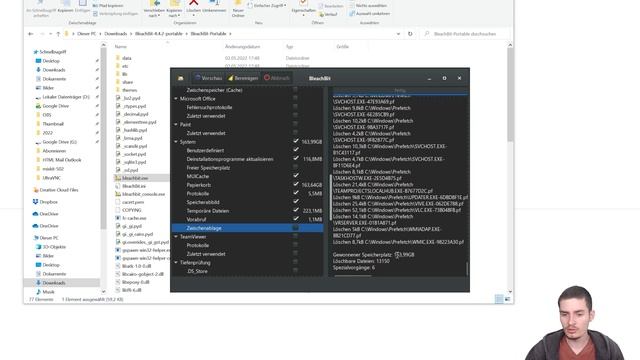Switch Explorer to large icons view
Screen dimensions: 640x360
click(x=507, y=299)
